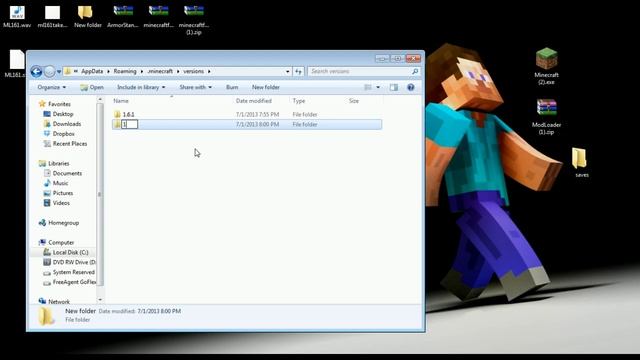Viewport: 640px width, 360px height.
Task: Select System Reserved drive in navigation pane
Action: [69, 272]
